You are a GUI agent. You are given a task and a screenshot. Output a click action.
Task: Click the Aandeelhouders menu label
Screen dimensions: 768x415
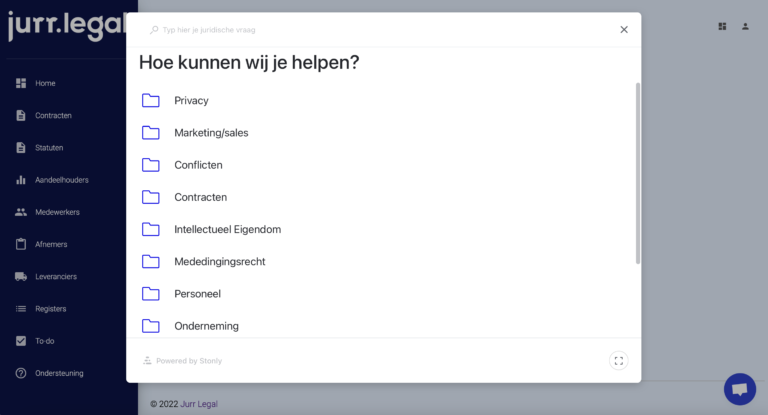coord(62,180)
